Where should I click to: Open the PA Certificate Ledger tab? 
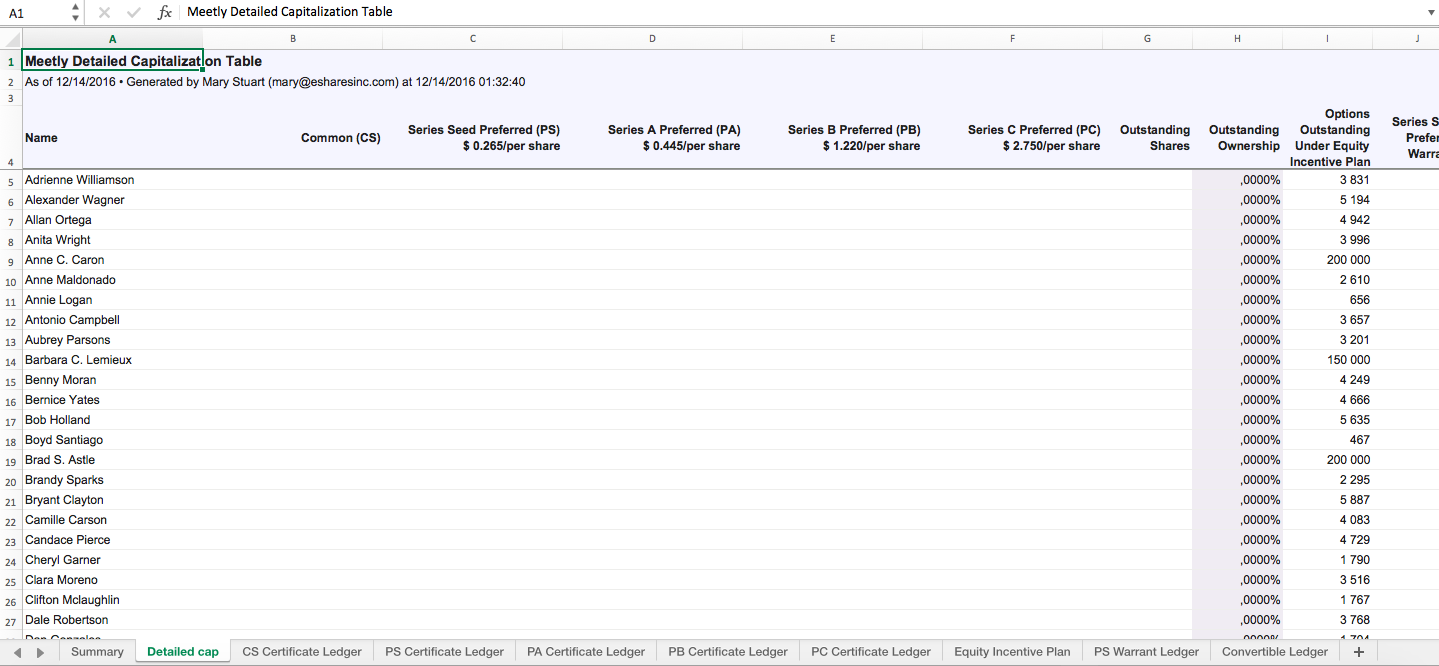586,652
